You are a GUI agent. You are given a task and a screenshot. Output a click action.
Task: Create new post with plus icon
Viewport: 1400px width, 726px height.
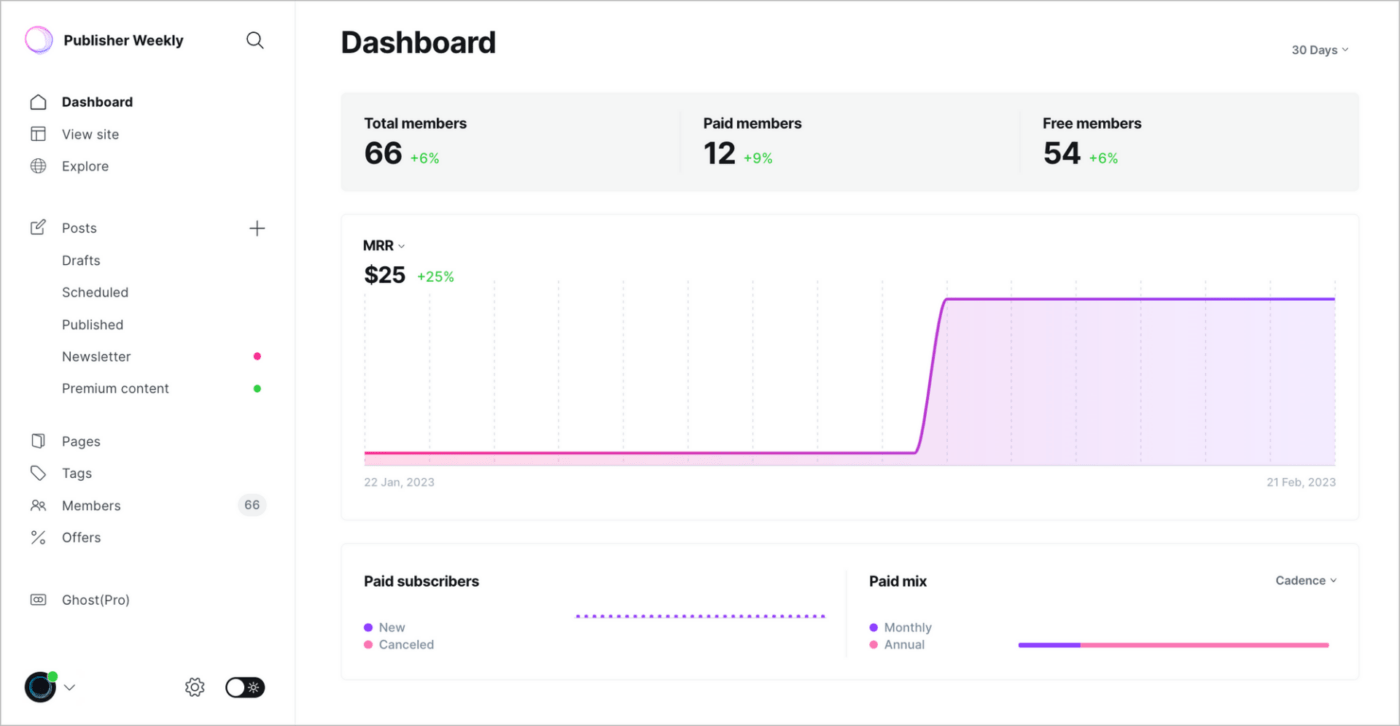coord(257,228)
